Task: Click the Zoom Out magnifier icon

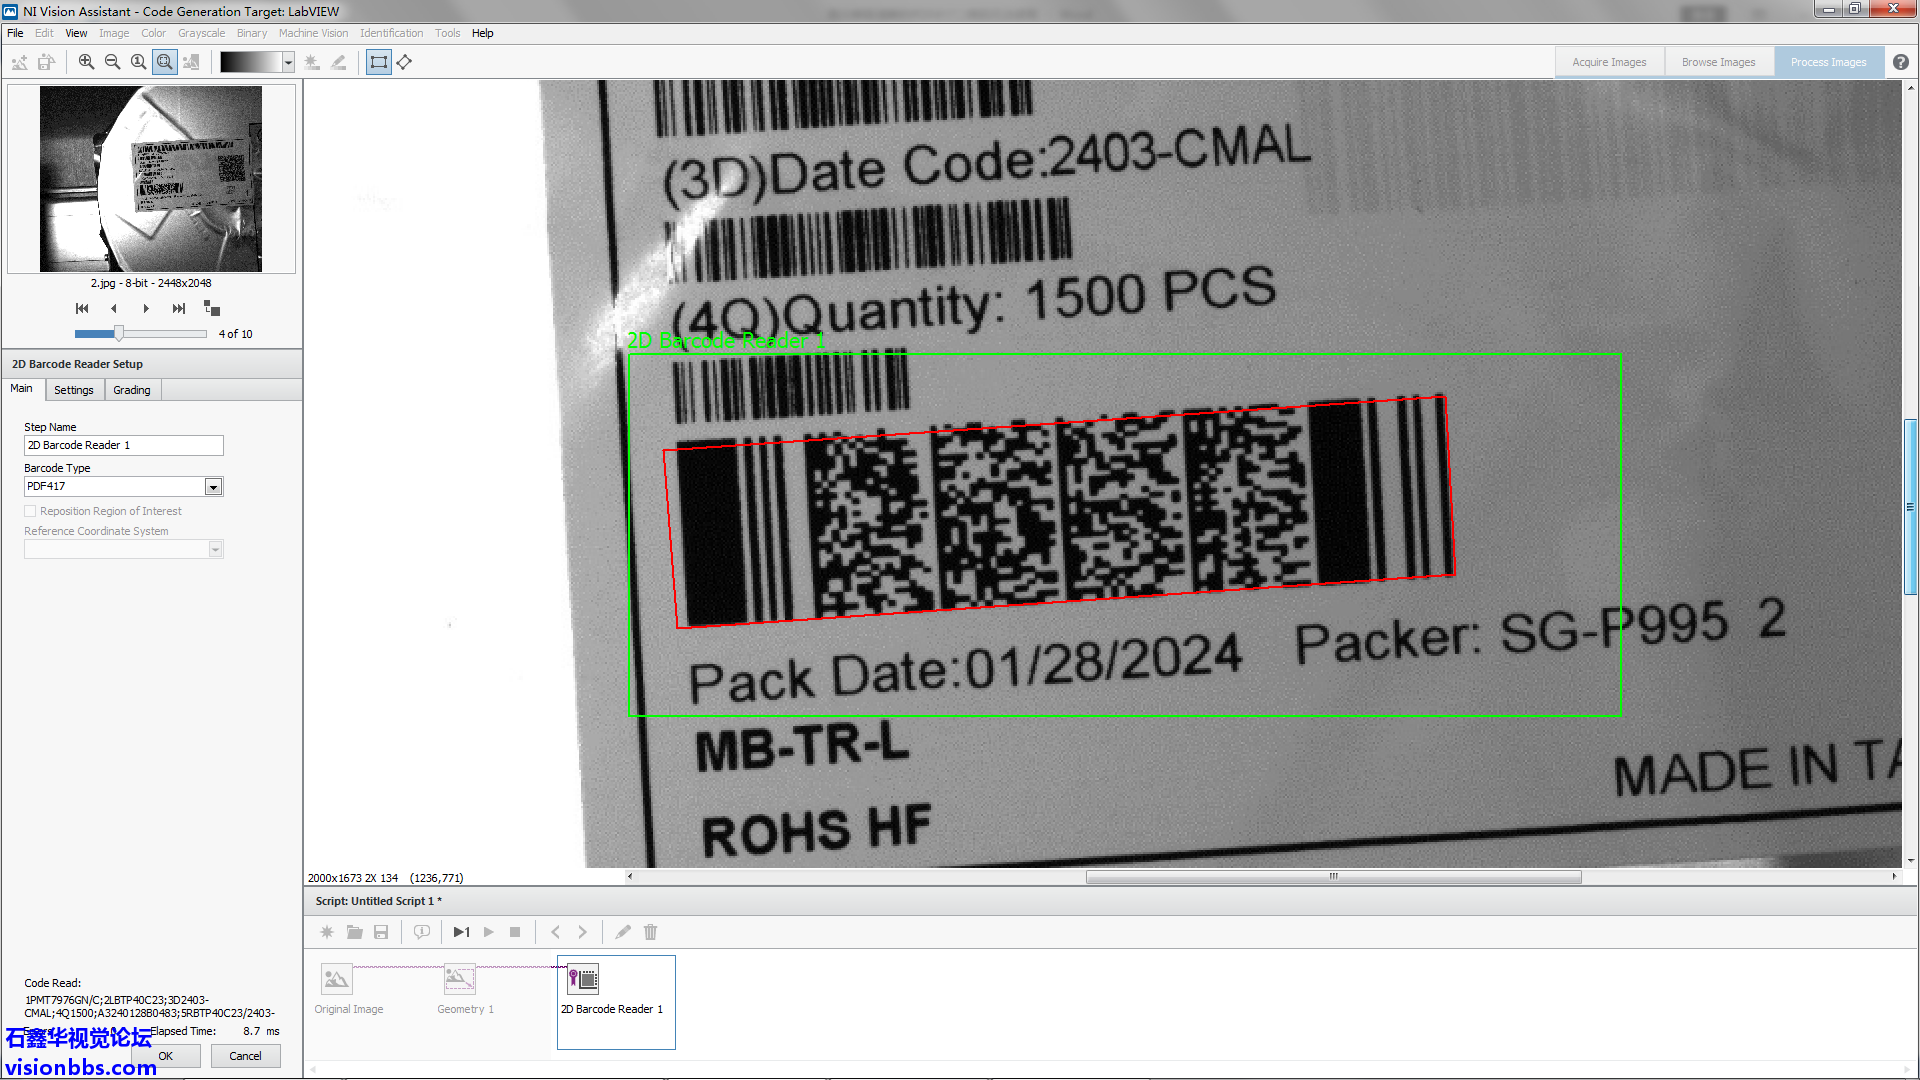Action: [112, 62]
